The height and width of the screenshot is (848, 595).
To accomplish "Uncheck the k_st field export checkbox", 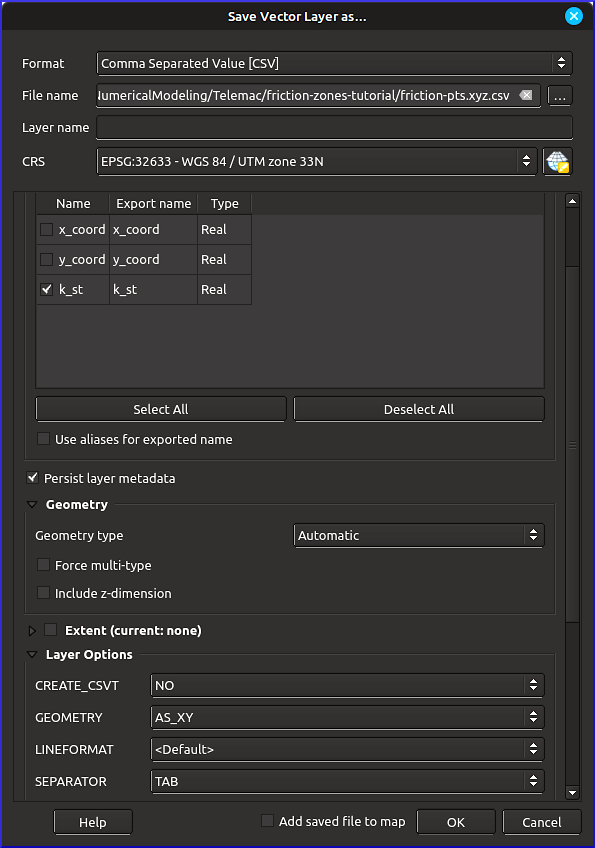I will (x=45, y=289).
